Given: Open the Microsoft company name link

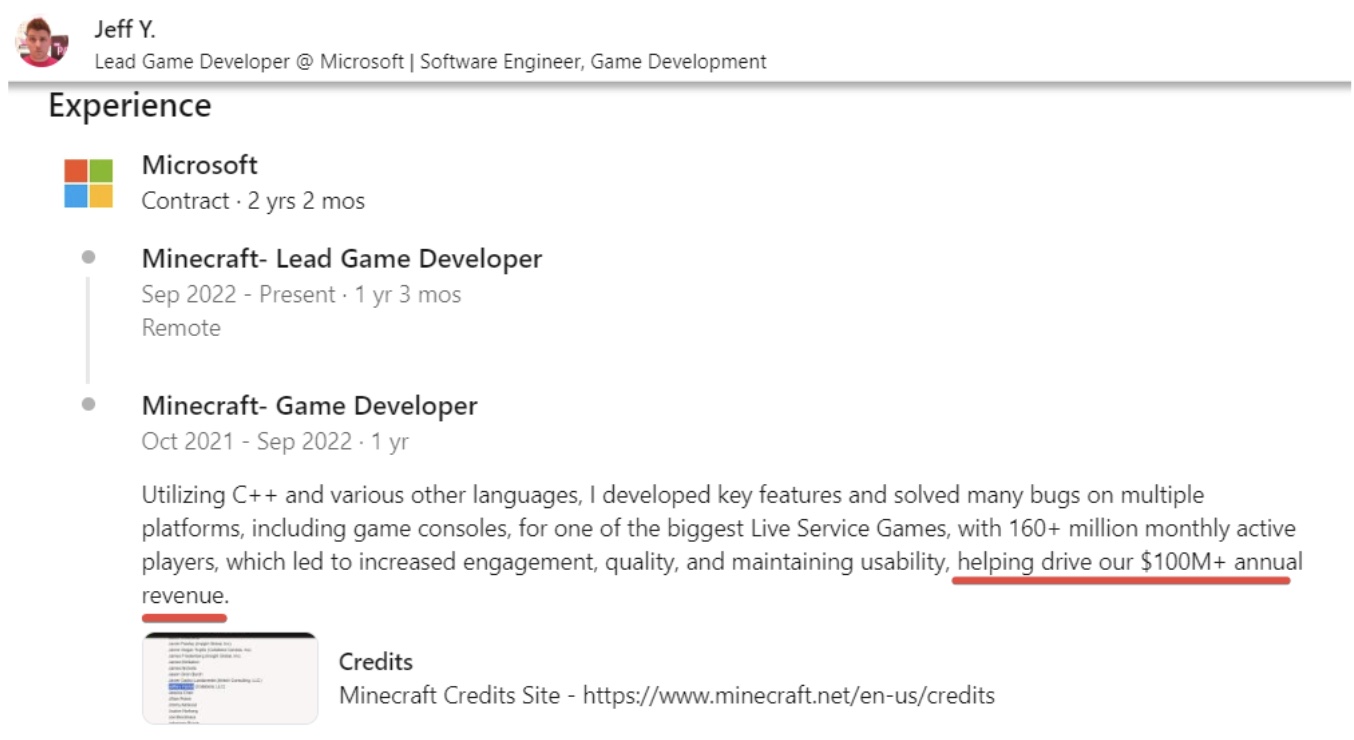Looking at the screenshot, I should 200,165.
